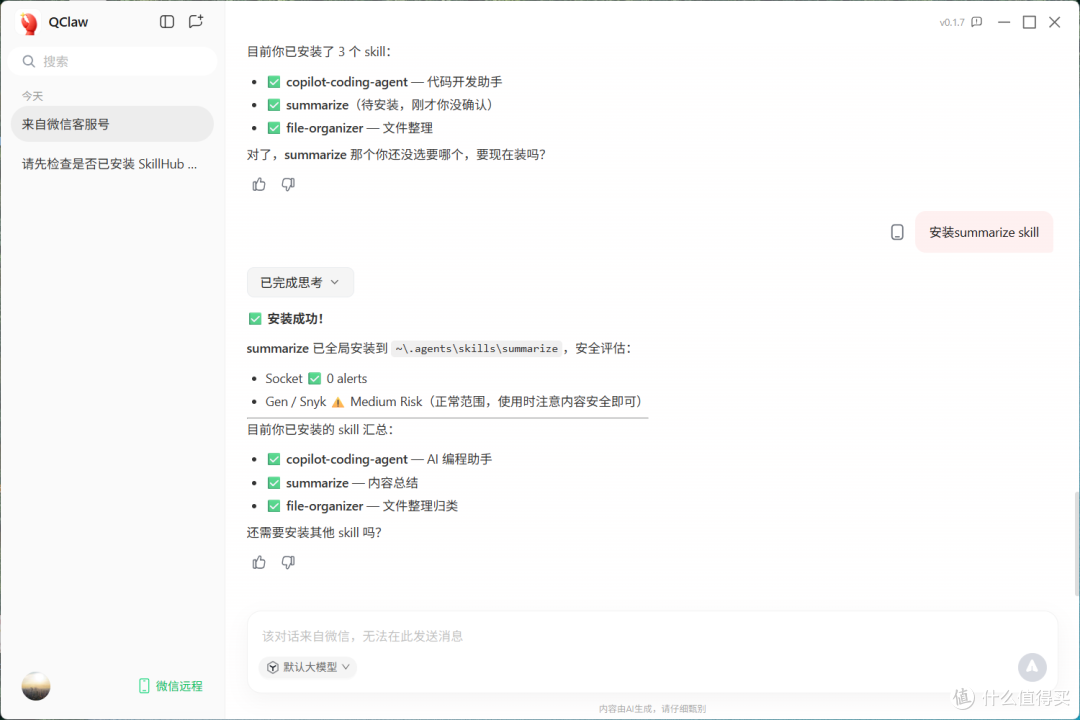Click the '今天' section label
The height and width of the screenshot is (720, 1080).
[32, 96]
